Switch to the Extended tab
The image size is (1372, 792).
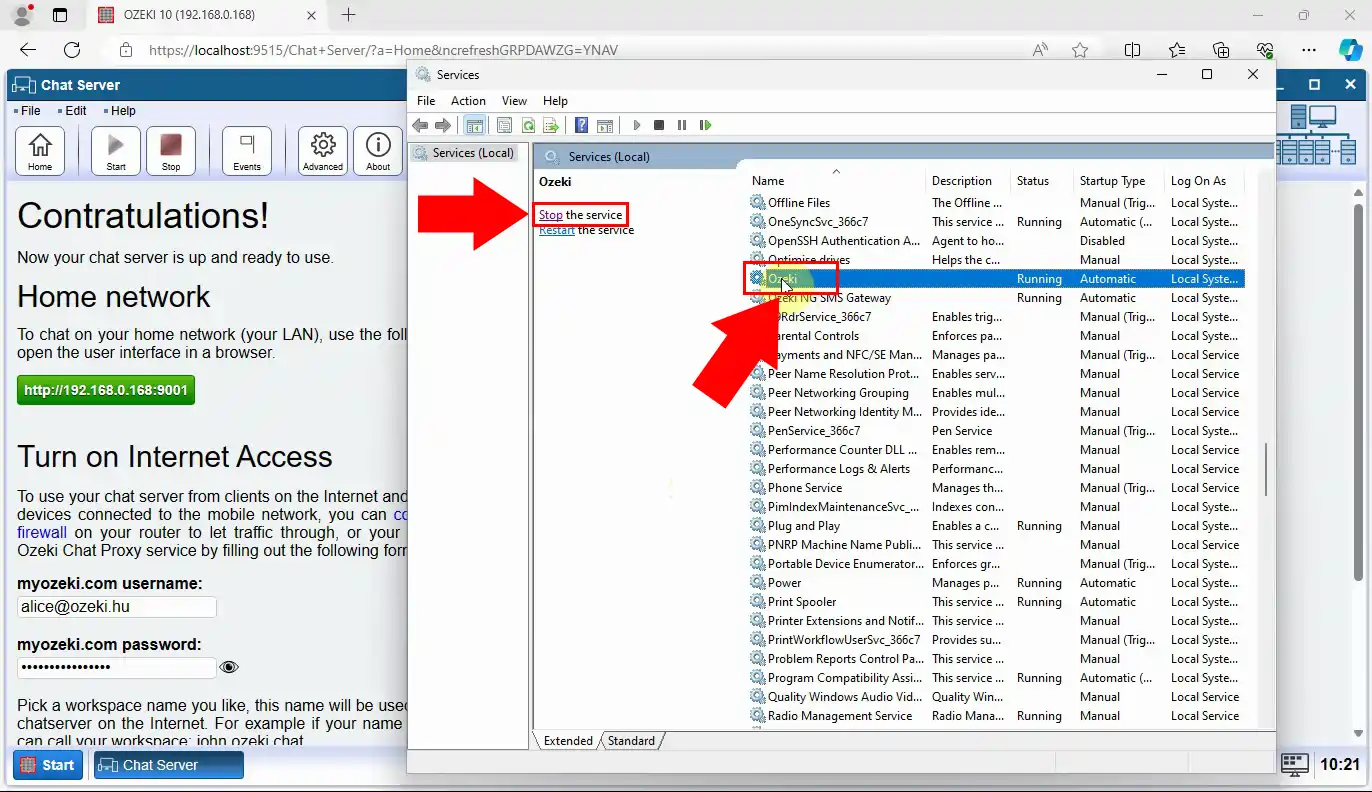click(568, 741)
